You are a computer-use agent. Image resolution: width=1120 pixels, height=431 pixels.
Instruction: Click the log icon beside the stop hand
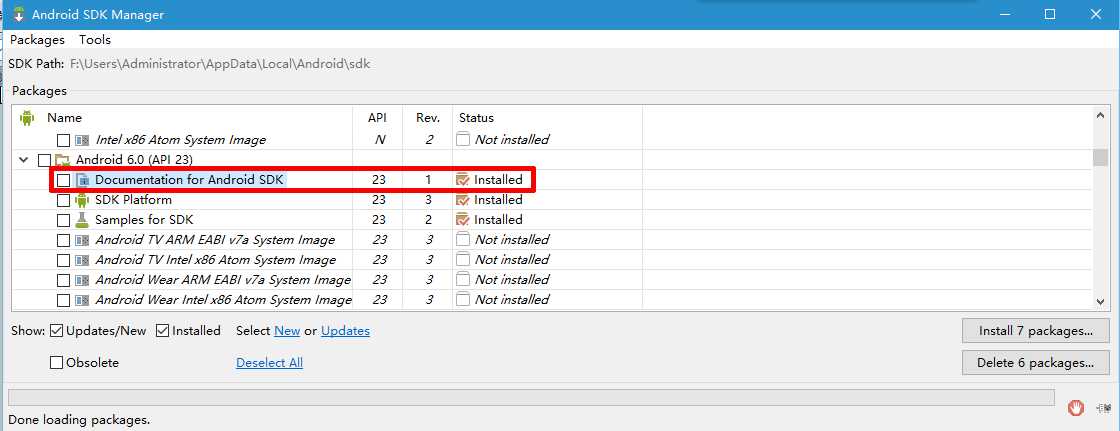(1103, 408)
